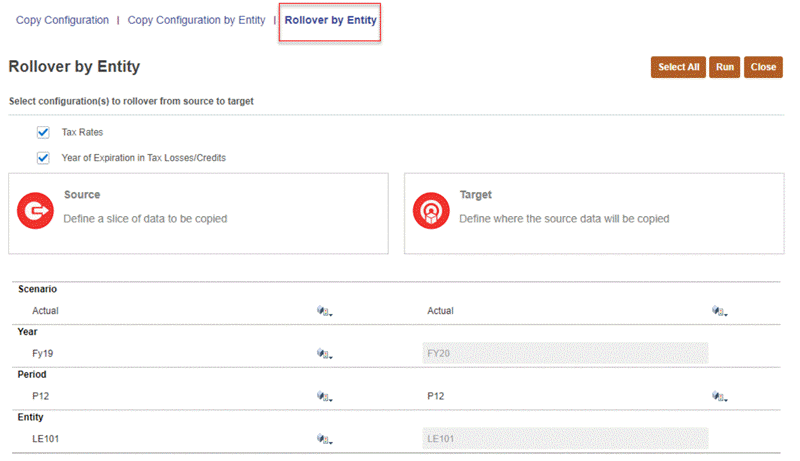The height and width of the screenshot is (461, 800).
Task: Click the Run button
Action: click(724, 67)
